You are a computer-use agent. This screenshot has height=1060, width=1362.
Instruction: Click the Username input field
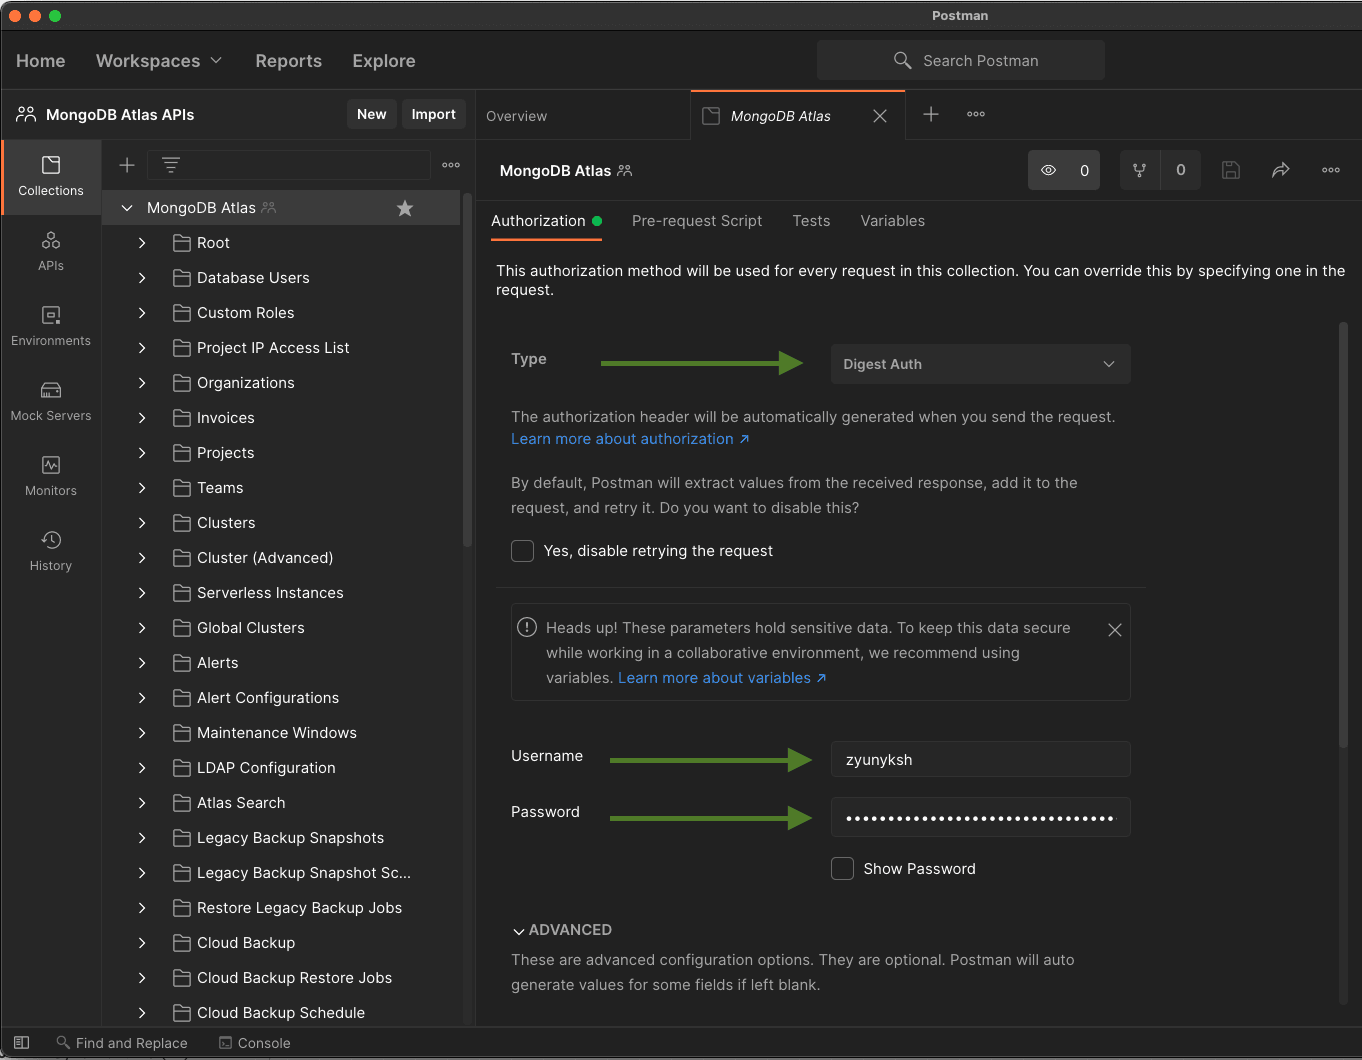pyautogui.click(x=981, y=759)
